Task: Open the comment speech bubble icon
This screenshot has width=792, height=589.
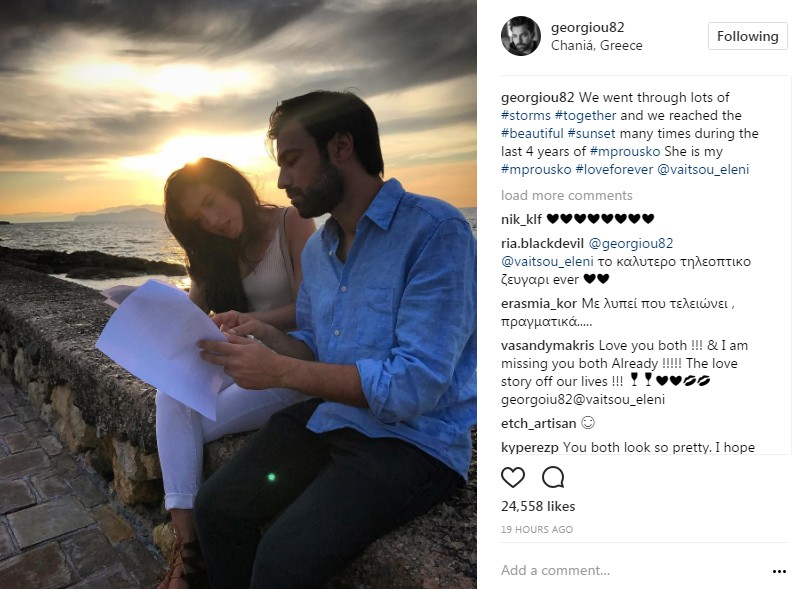Action: click(x=553, y=477)
